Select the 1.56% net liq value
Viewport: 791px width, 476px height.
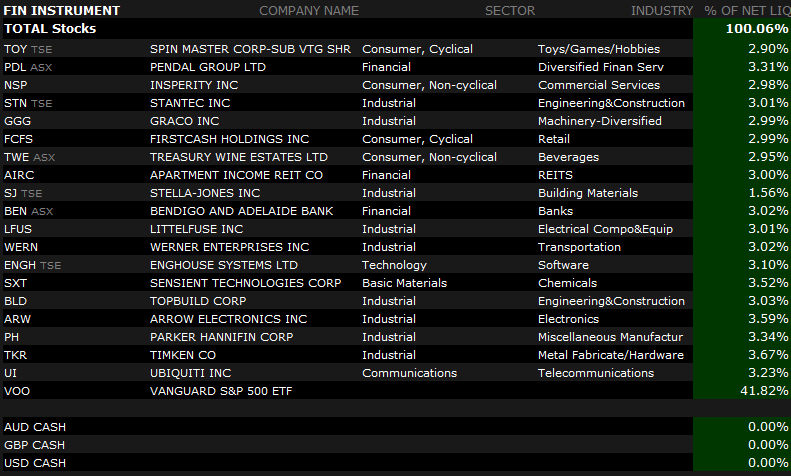(768, 193)
